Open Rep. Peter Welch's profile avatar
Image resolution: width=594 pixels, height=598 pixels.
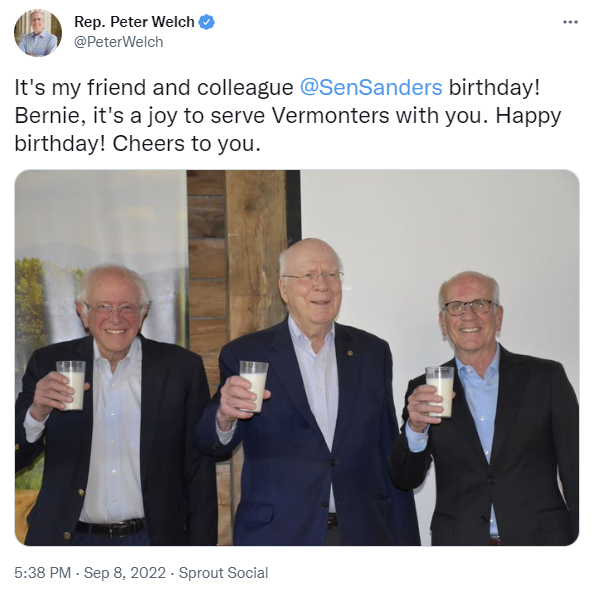(38, 33)
